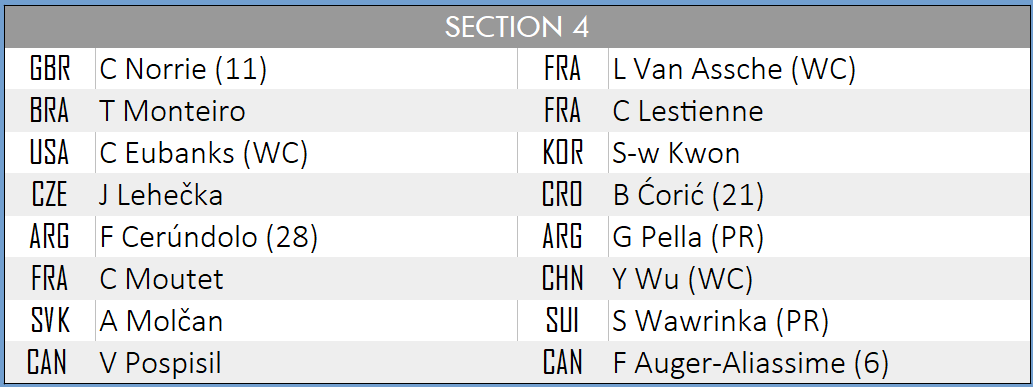Select the T Monteiro cell
Viewport: 1033px width, 387px height.
pos(306,111)
